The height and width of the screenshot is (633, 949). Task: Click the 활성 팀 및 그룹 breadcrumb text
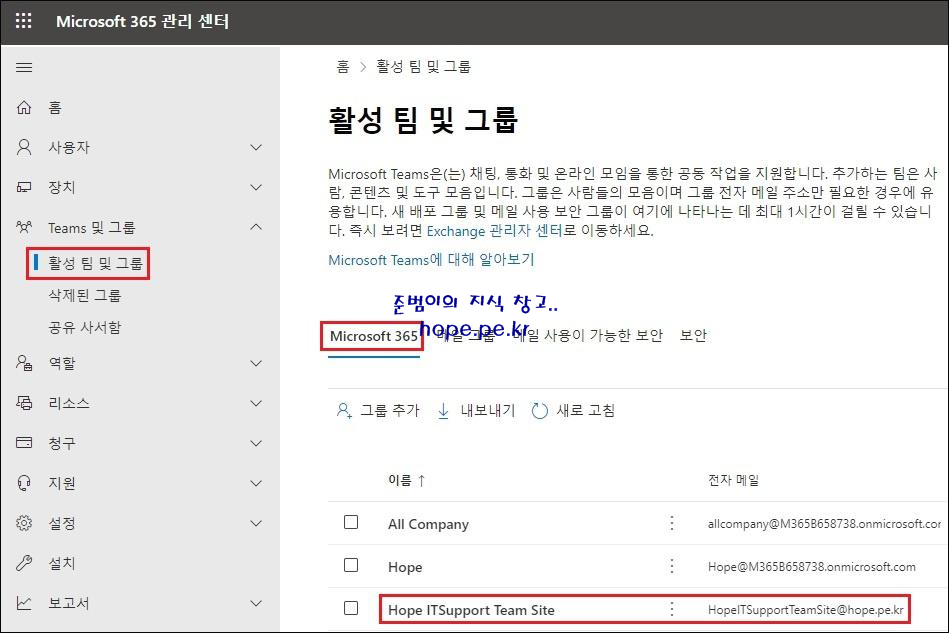click(424, 67)
